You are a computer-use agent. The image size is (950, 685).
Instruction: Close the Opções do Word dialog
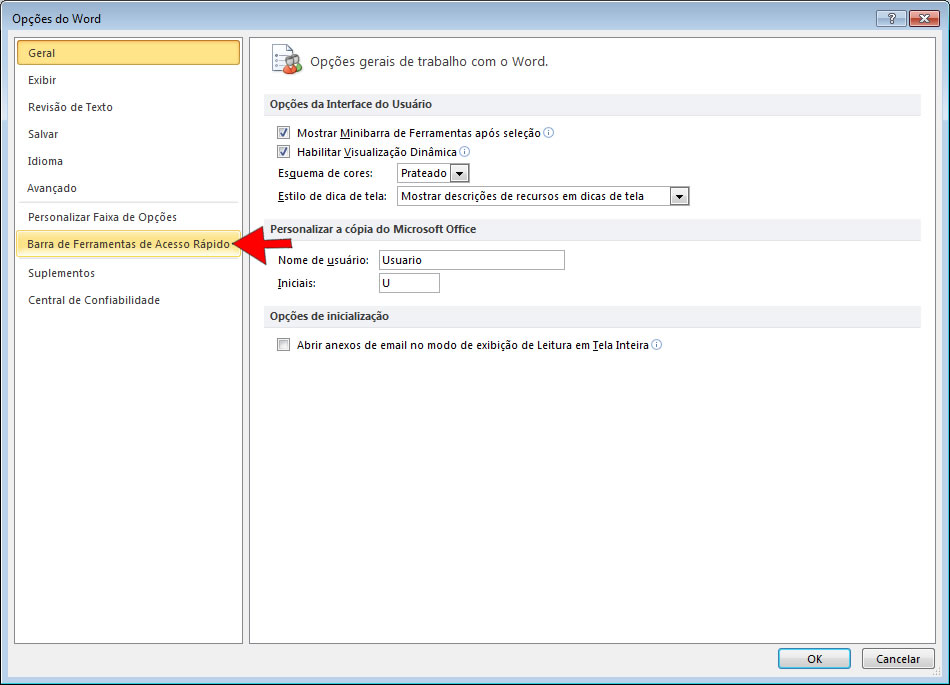pos(924,19)
